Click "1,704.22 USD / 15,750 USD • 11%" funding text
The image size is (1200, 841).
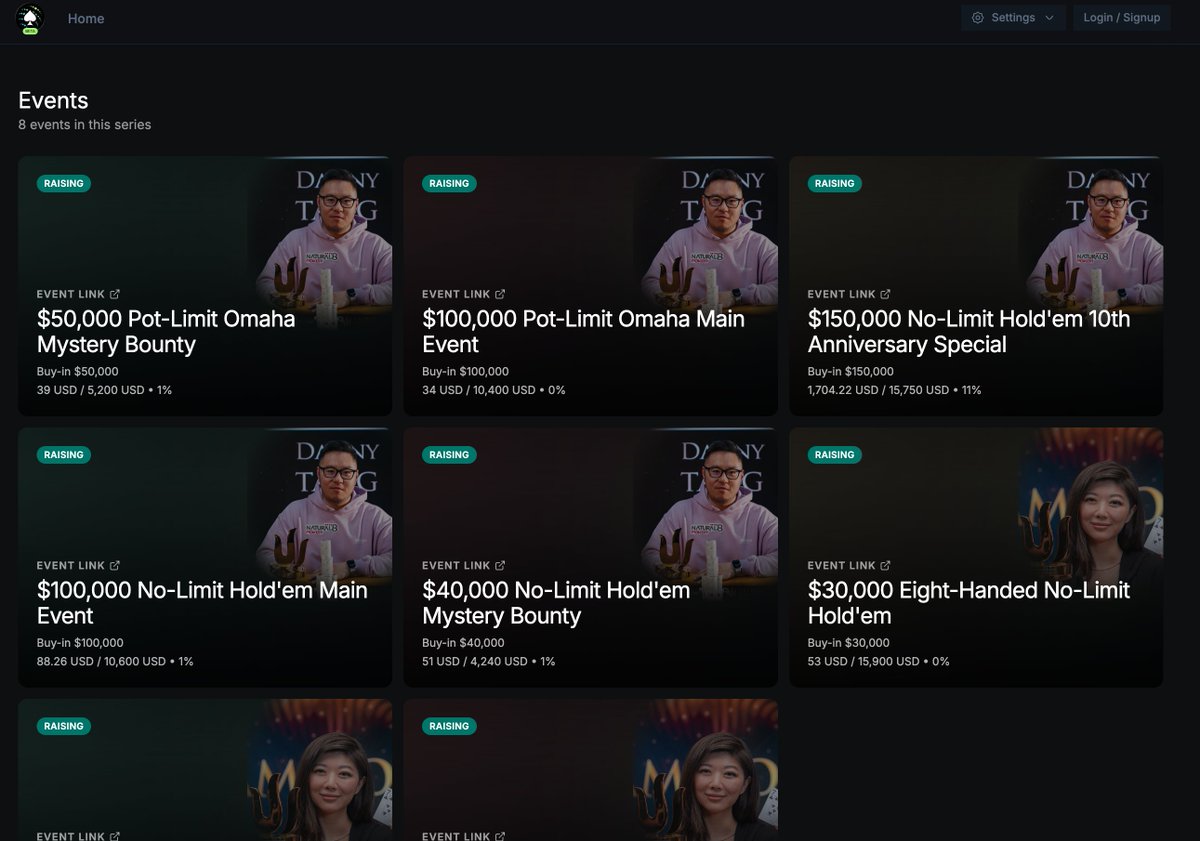(x=895, y=390)
